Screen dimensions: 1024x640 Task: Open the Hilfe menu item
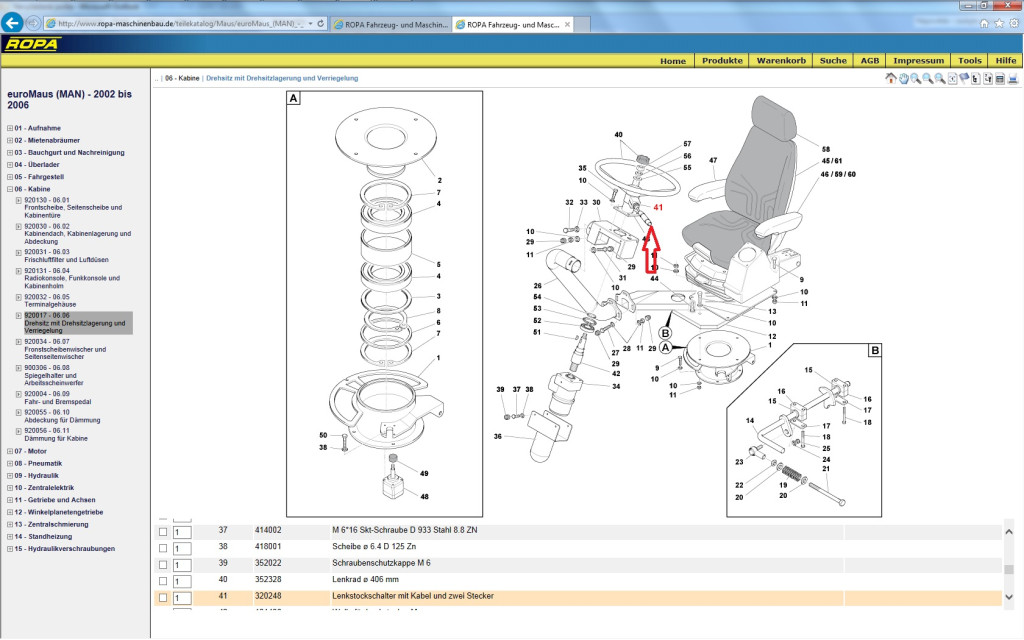coord(1006,61)
